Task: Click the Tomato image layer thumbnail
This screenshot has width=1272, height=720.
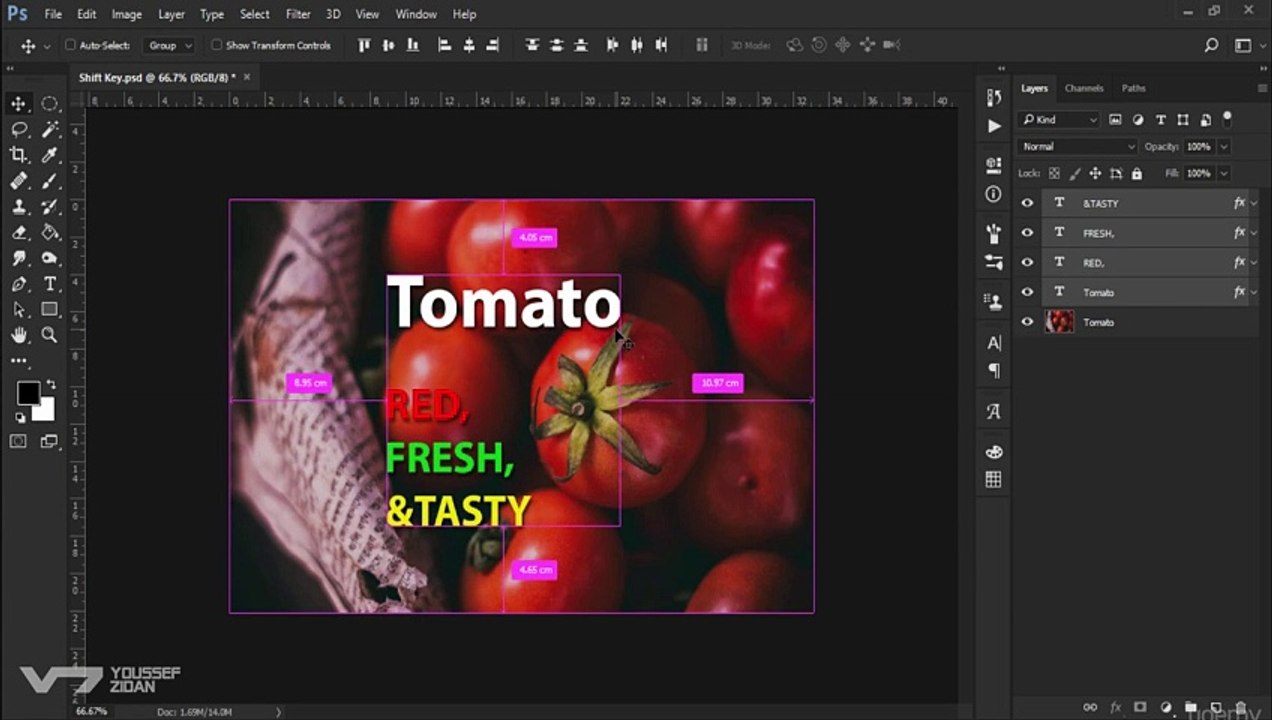Action: coord(1060,322)
